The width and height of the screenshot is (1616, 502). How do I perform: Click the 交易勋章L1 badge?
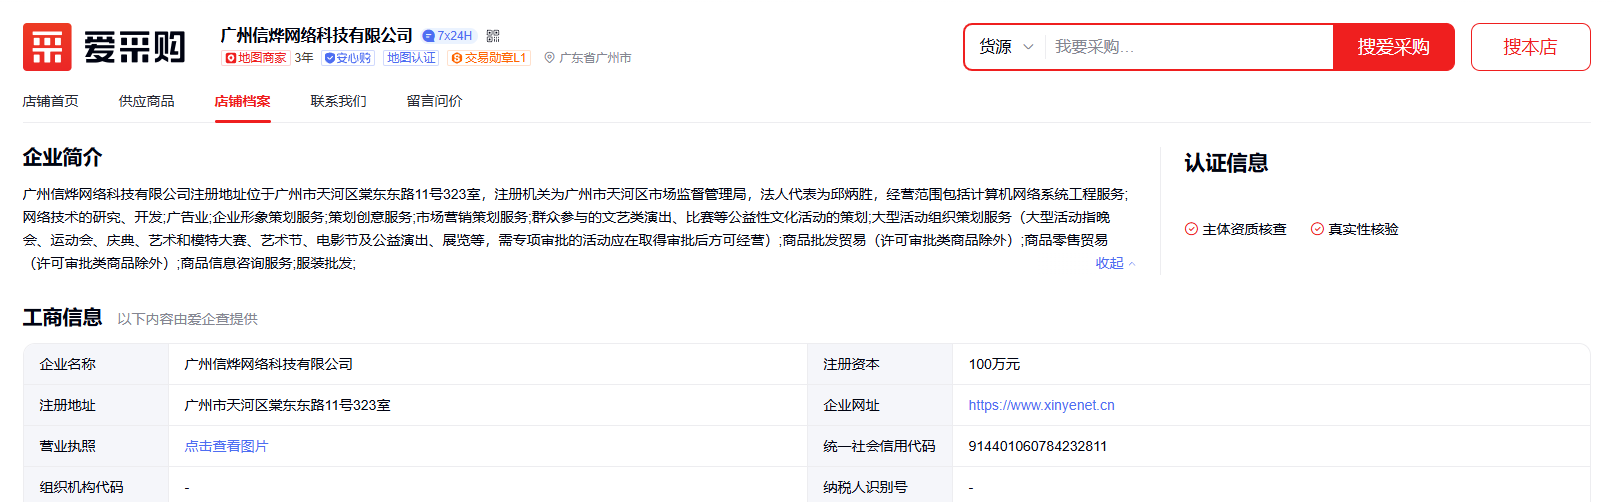pos(489,58)
